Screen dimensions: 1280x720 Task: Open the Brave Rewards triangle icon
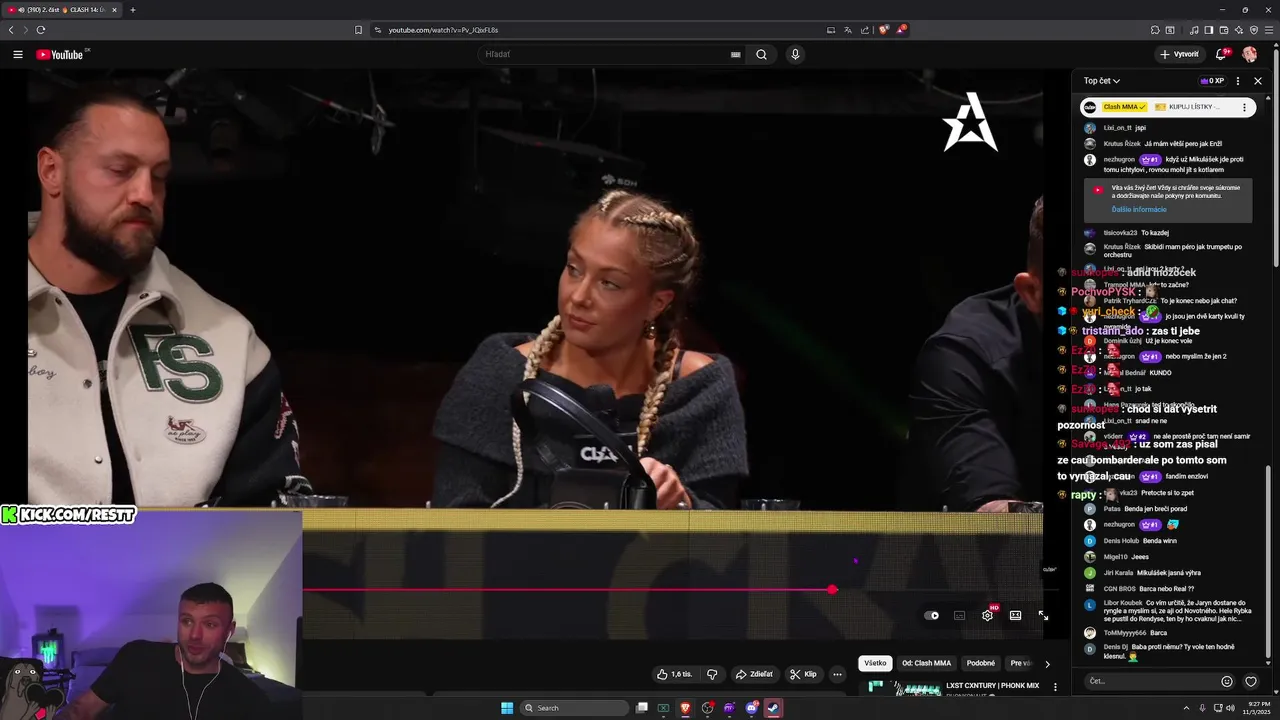[x=901, y=30]
